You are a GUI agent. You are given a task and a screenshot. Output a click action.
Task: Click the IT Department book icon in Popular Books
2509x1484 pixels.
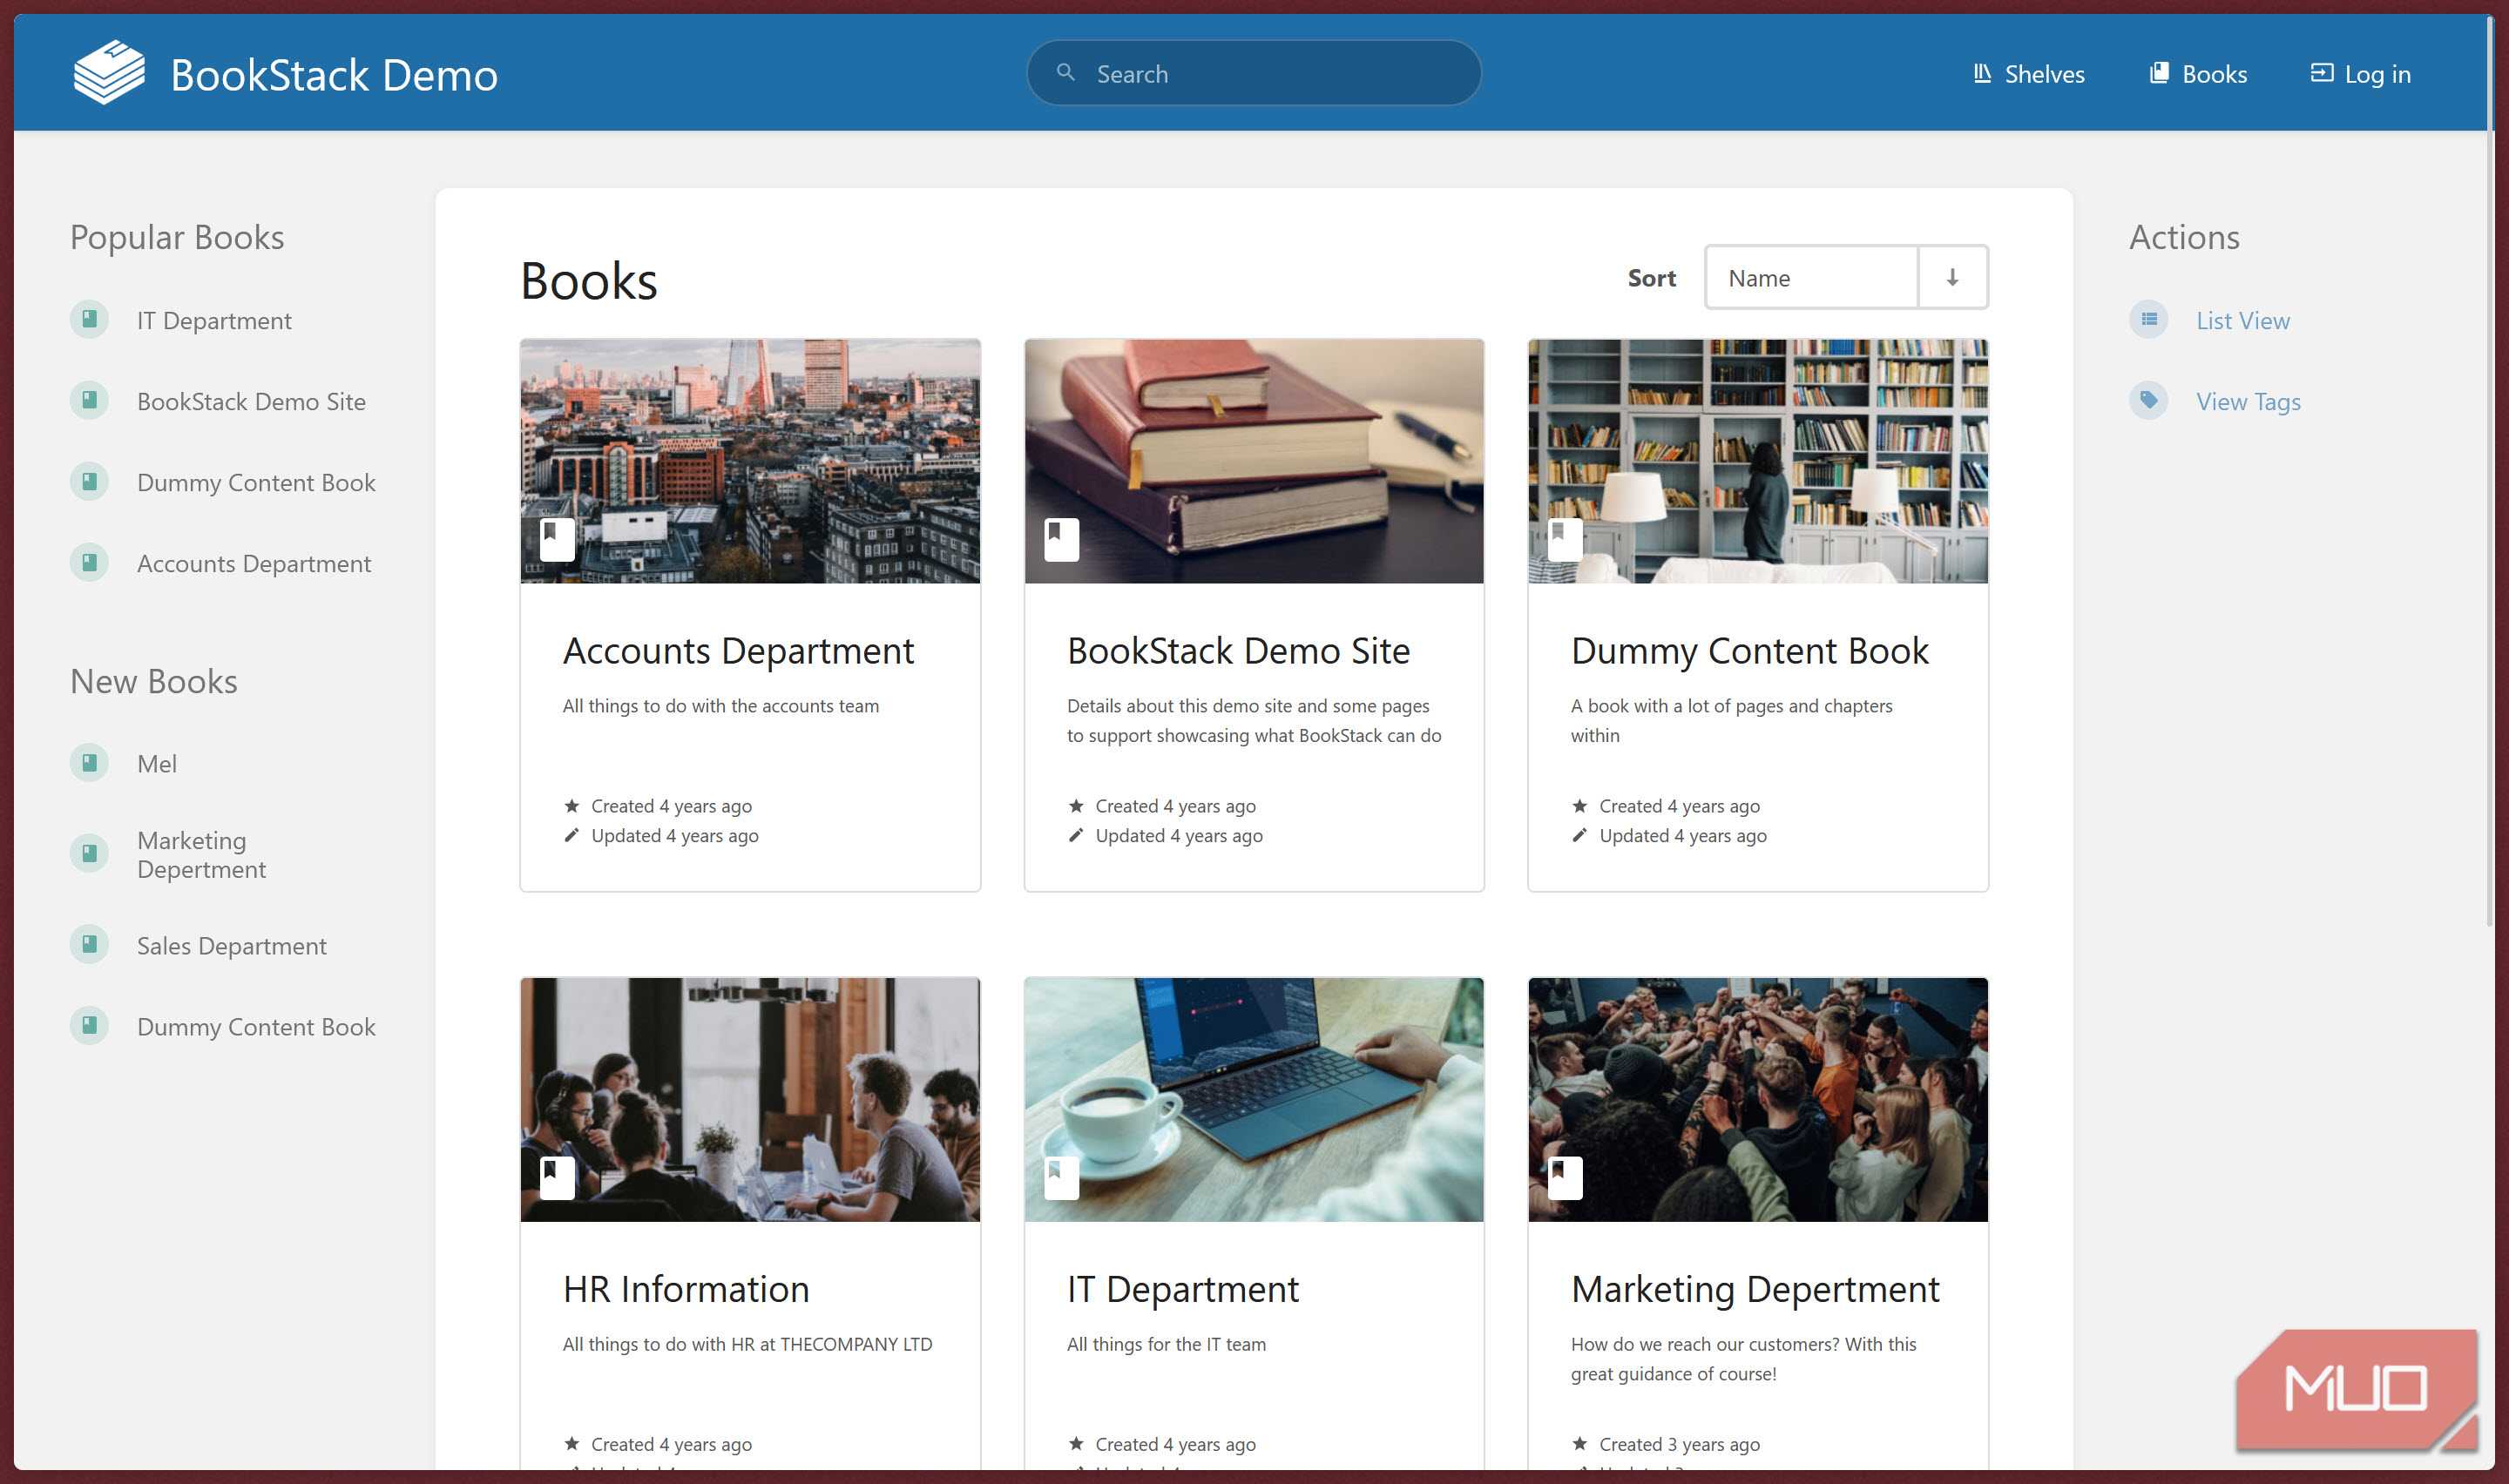click(x=89, y=320)
